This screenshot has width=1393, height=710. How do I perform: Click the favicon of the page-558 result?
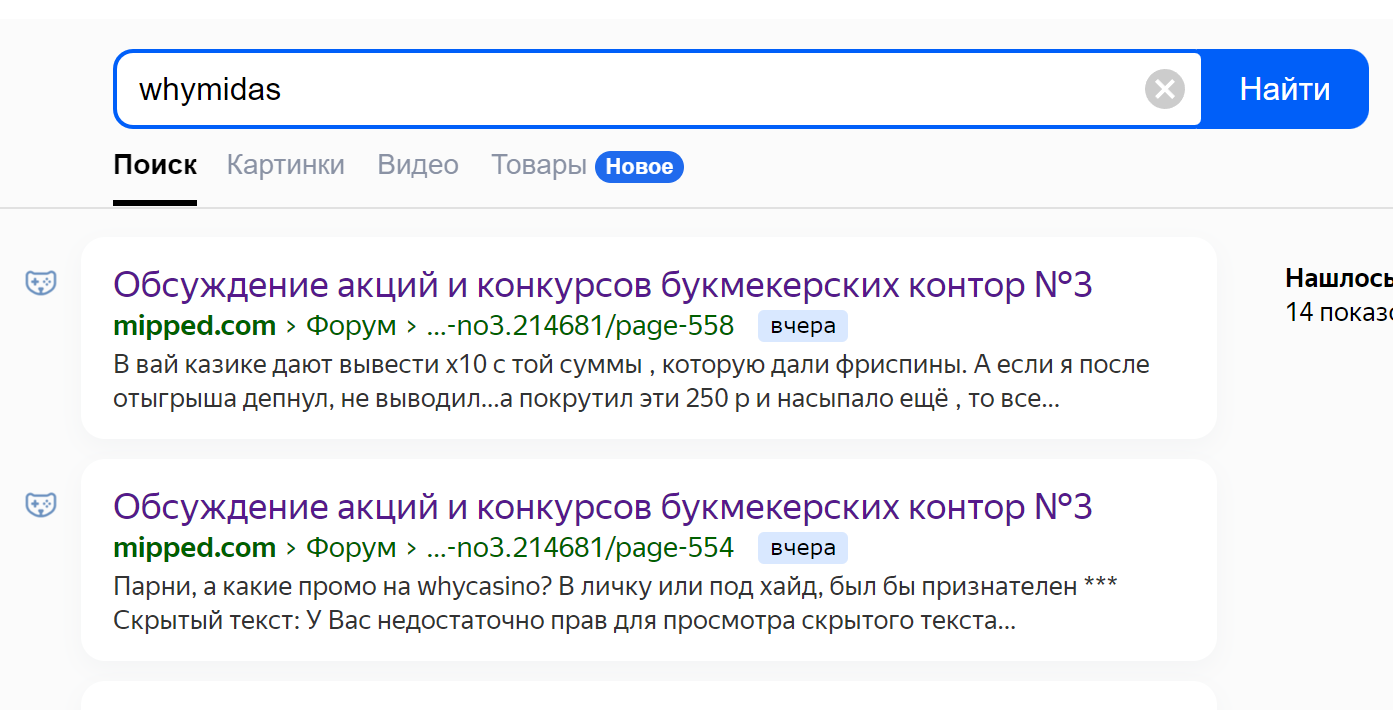[x=41, y=283]
